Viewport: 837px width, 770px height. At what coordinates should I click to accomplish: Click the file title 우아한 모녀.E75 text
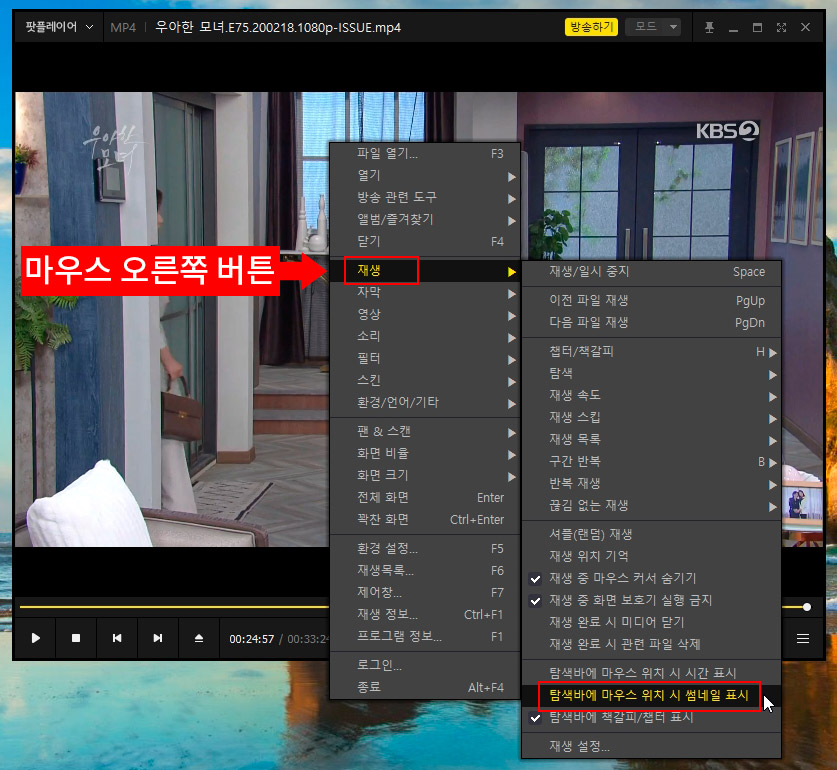pyautogui.click(x=278, y=27)
